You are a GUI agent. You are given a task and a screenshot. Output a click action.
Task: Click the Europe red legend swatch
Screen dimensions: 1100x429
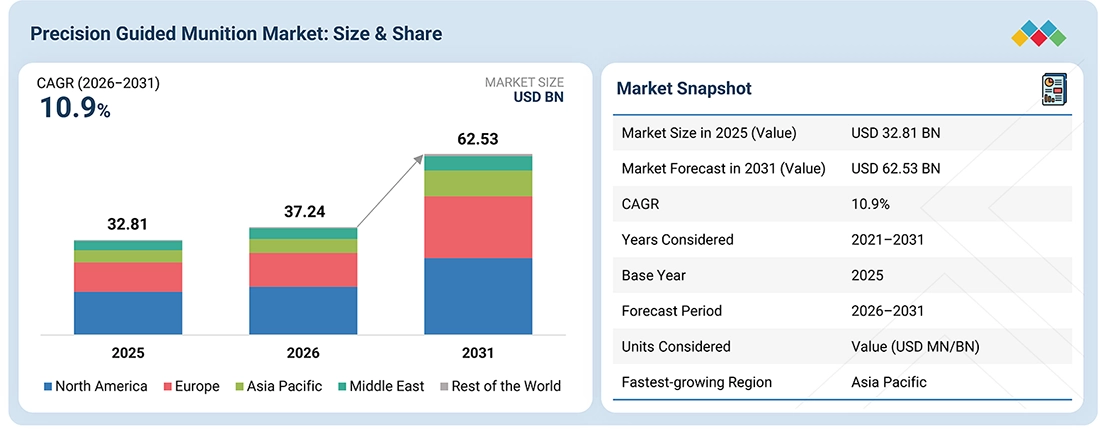coord(168,386)
